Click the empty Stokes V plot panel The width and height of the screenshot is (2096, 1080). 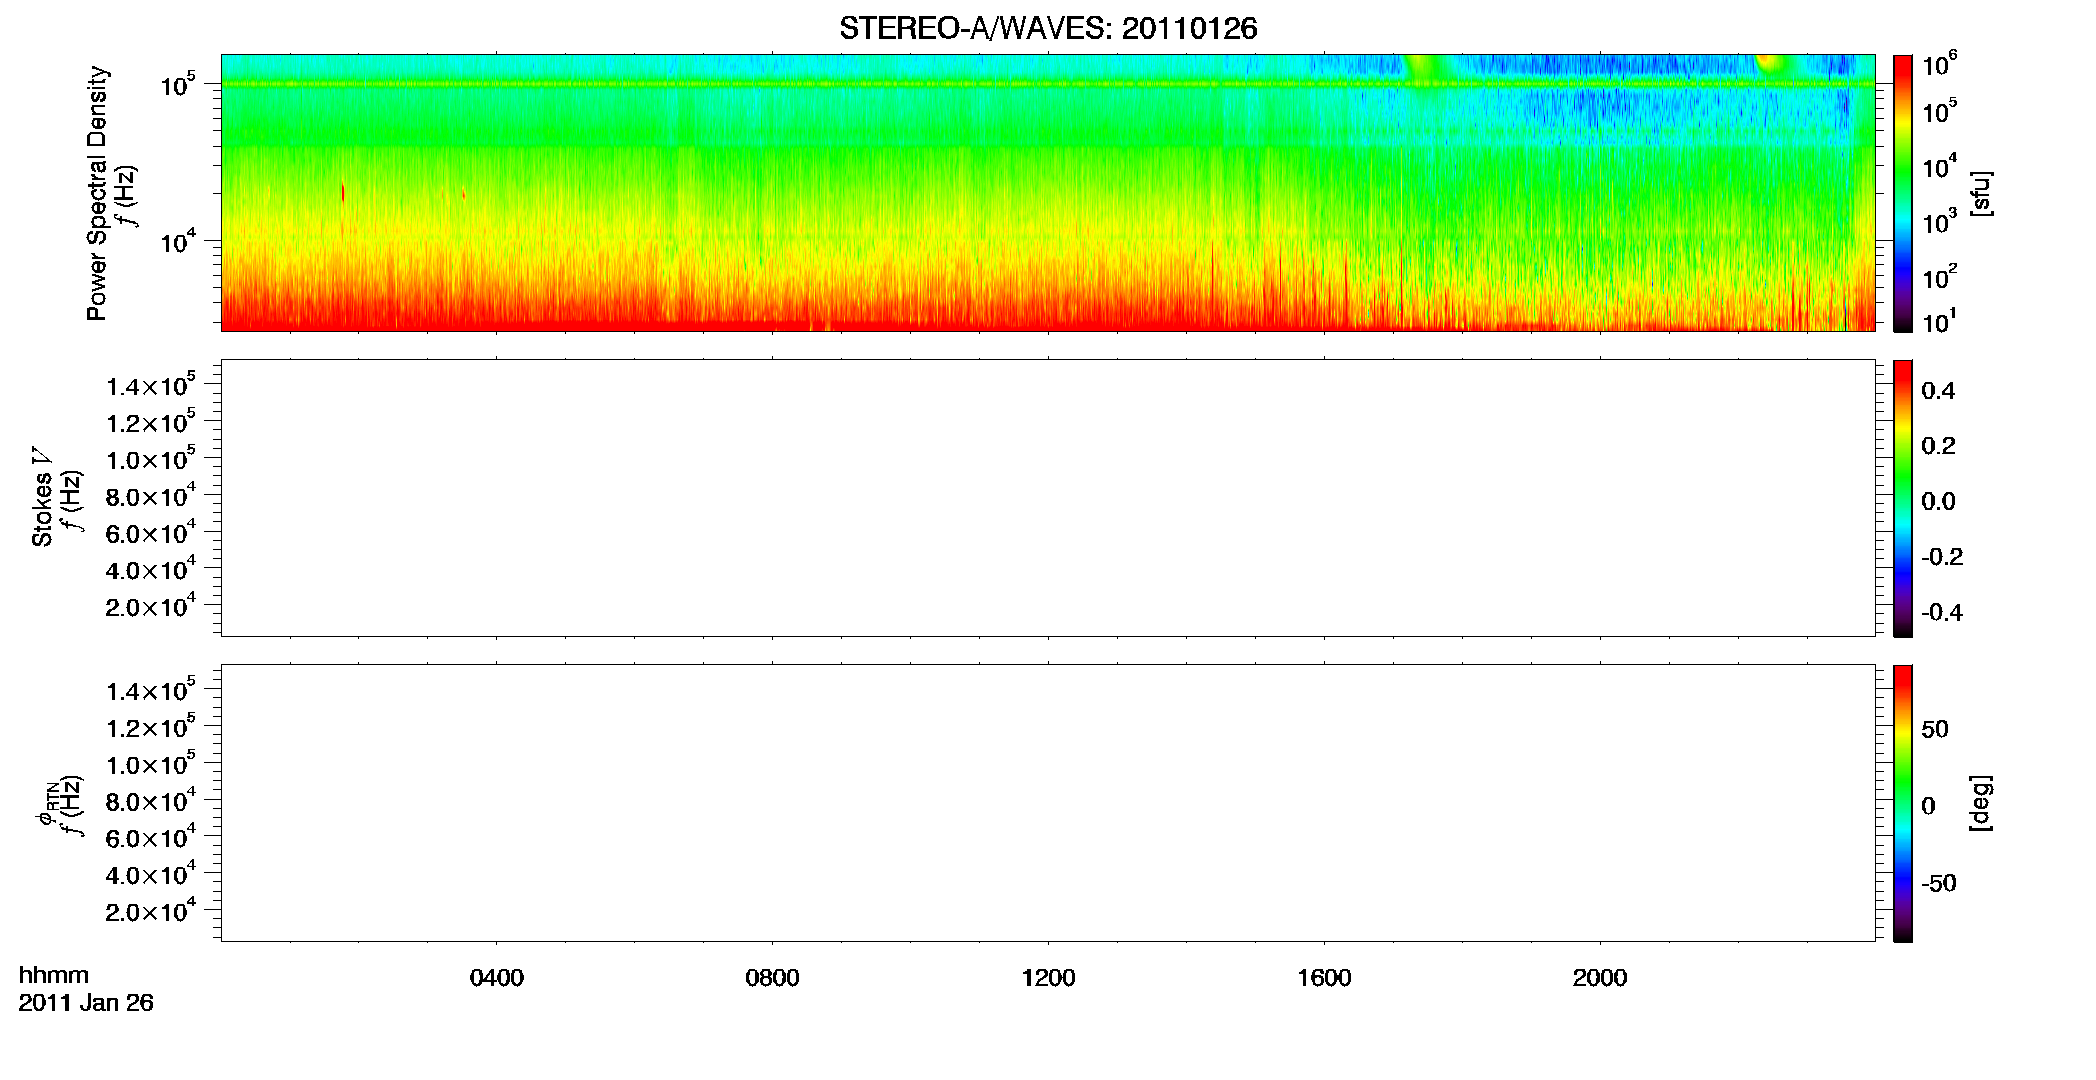pos(1048,498)
